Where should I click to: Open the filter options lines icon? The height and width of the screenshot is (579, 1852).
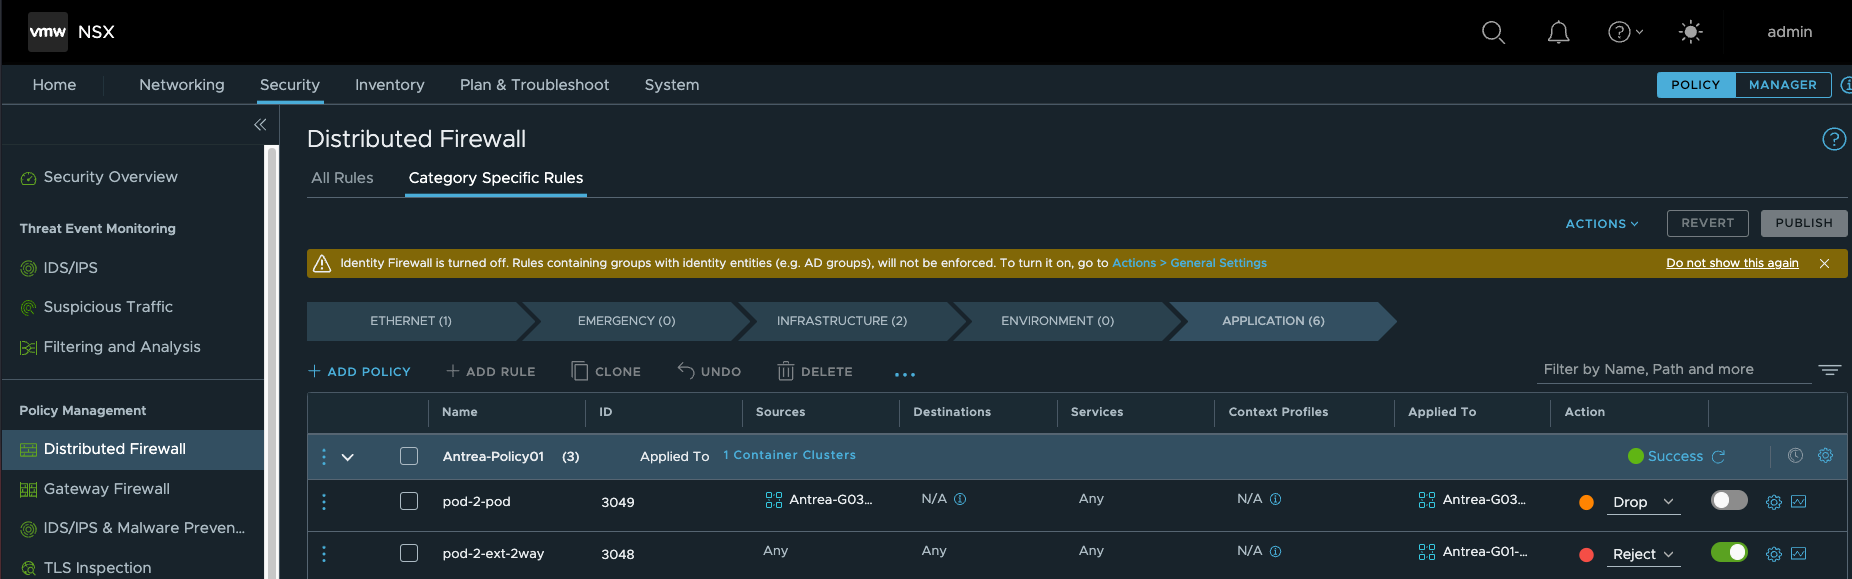[1830, 370]
